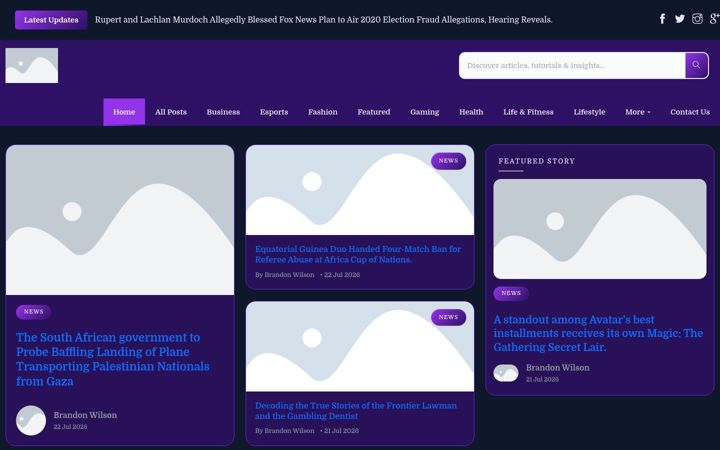Click NEWS badge on Frontier Lawman image

448,317
